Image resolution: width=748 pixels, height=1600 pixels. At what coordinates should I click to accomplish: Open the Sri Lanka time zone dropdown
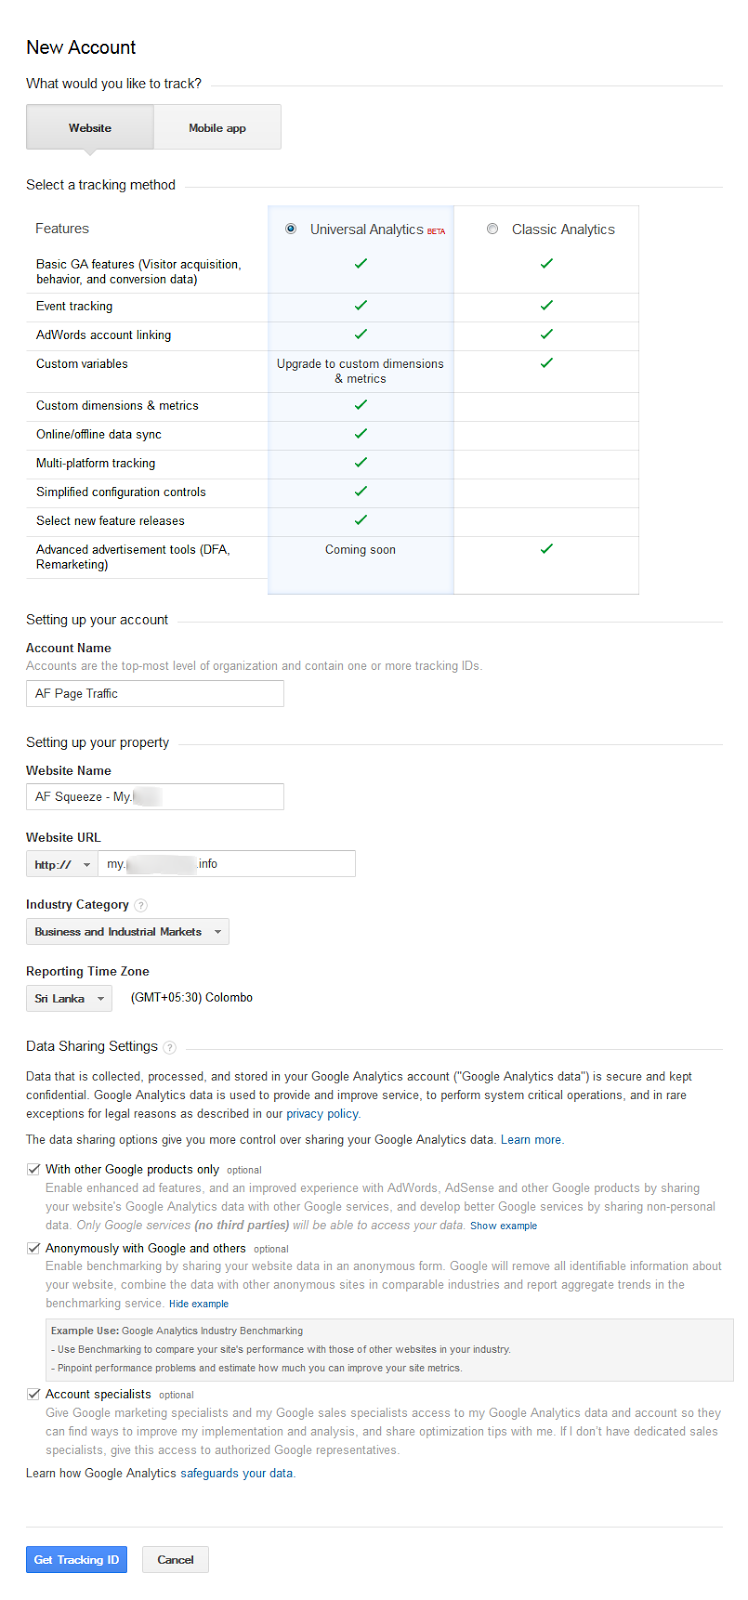tap(68, 998)
